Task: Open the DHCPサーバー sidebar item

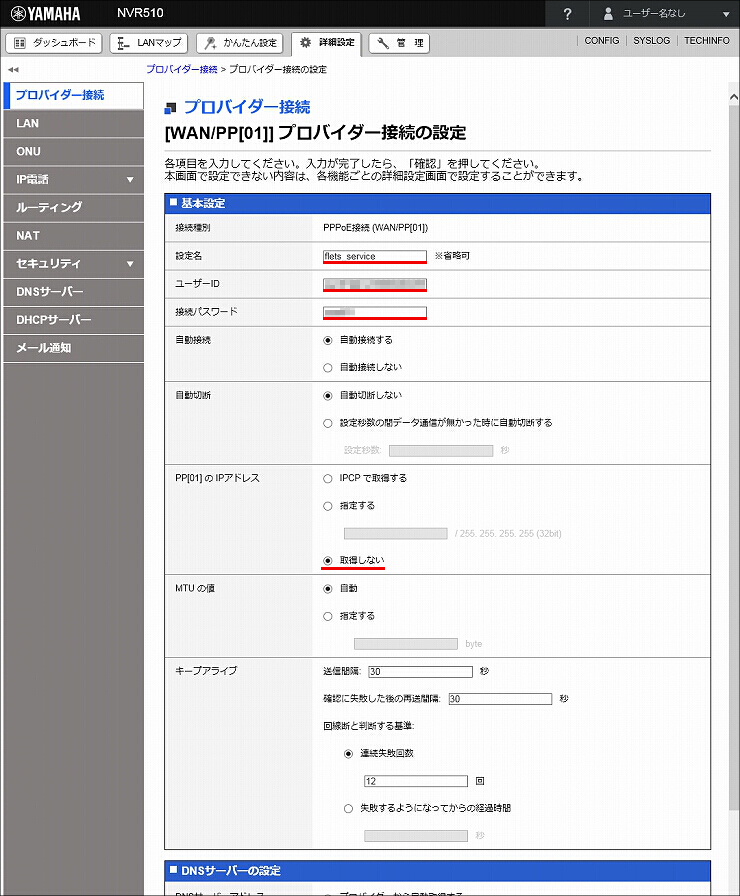Action: tap(73, 319)
